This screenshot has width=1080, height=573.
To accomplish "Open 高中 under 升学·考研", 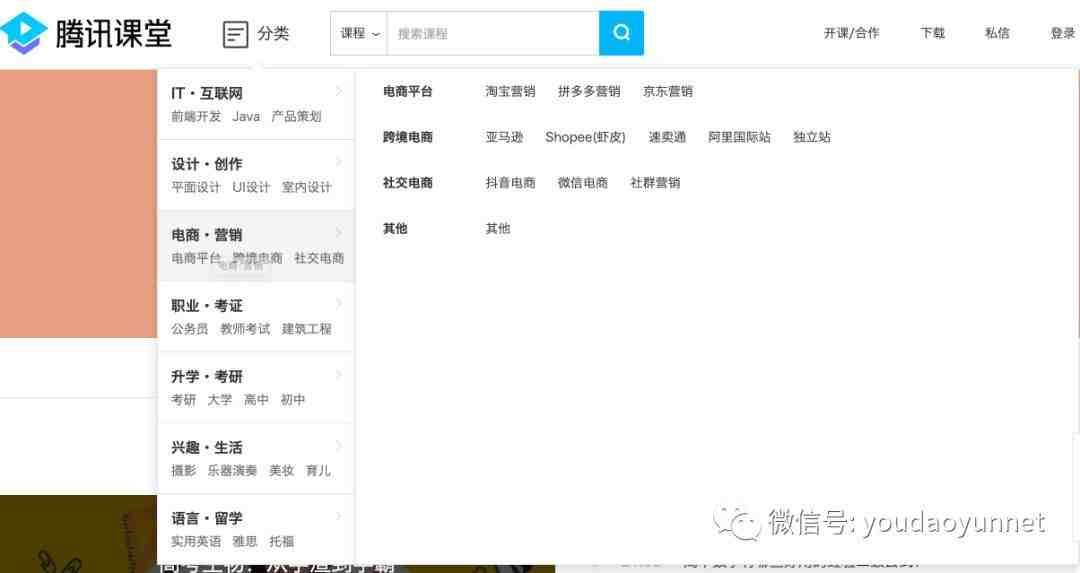I will pyautogui.click(x=256, y=400).
